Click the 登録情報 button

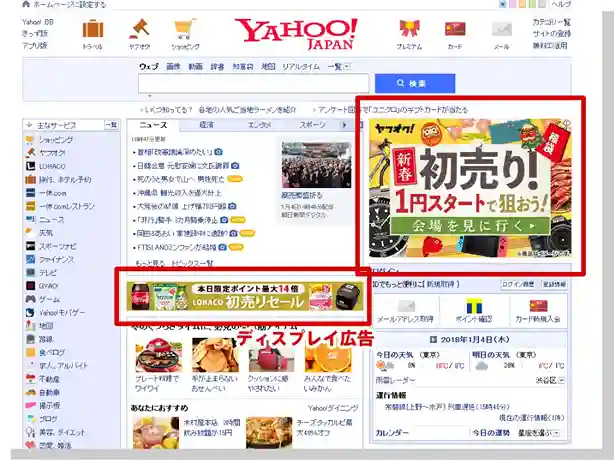(554, 284)
